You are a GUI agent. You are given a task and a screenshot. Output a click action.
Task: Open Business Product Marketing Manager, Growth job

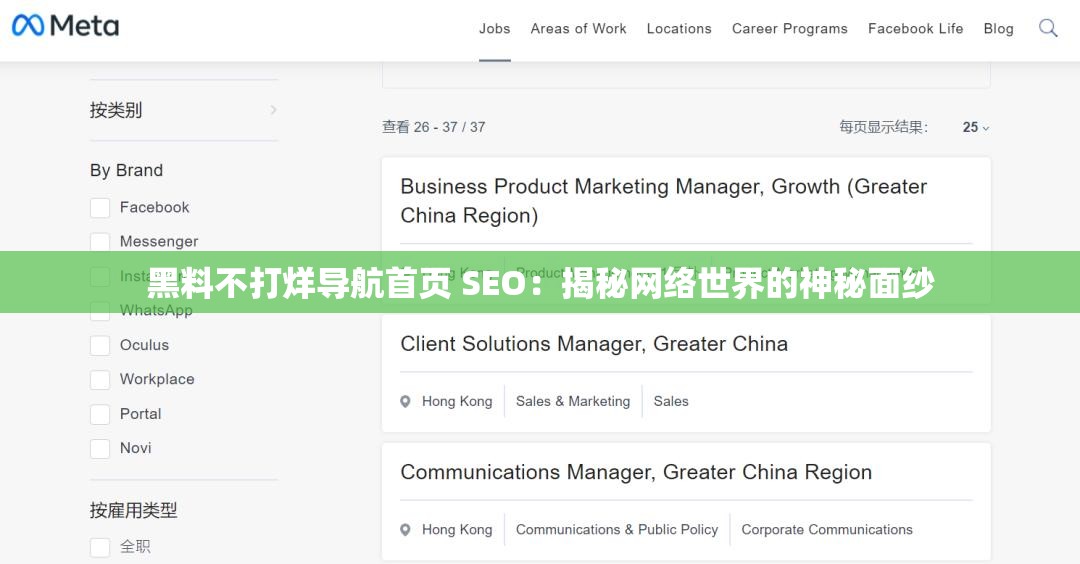[x=663, y=201]
